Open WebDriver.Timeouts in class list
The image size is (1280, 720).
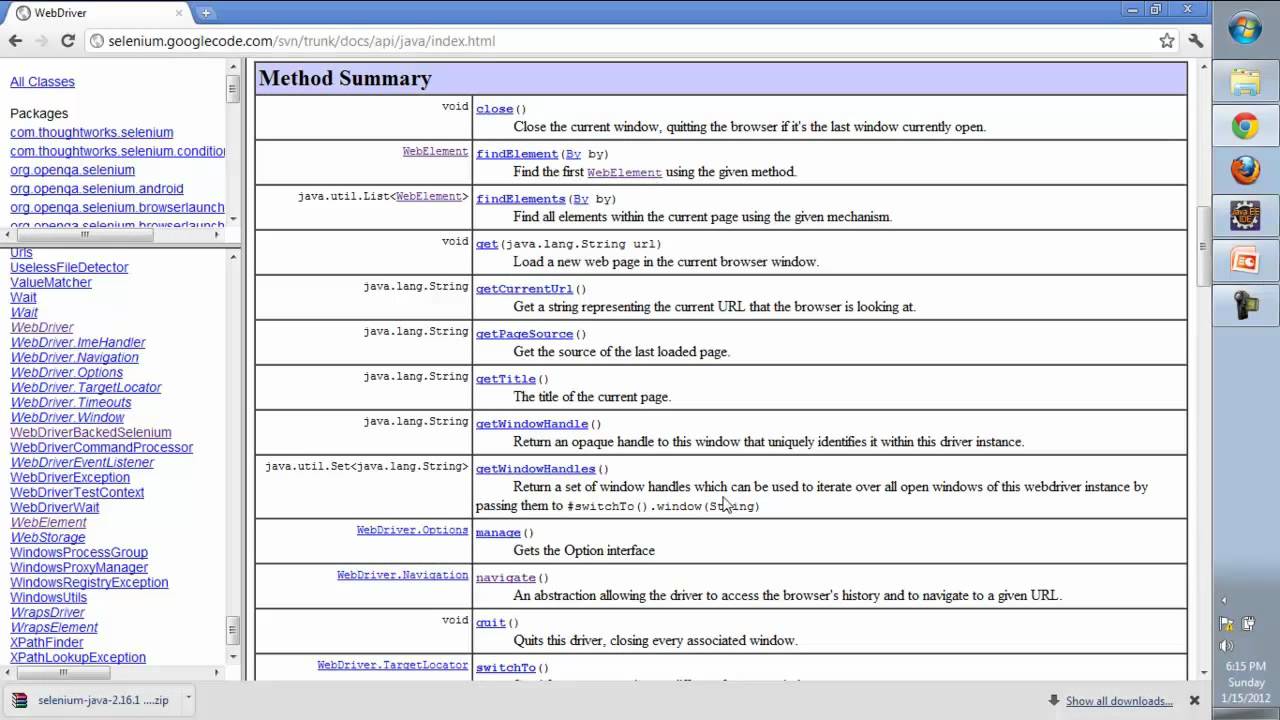71,402
